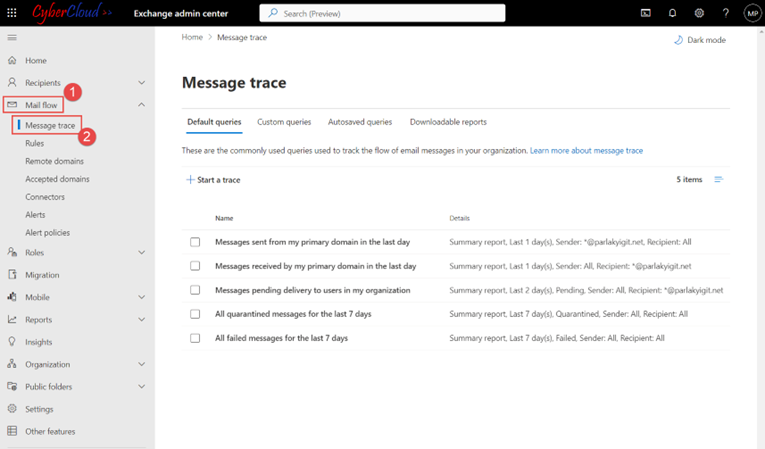
Task: Open Accepted domains in sidebar
Action: 57,179
